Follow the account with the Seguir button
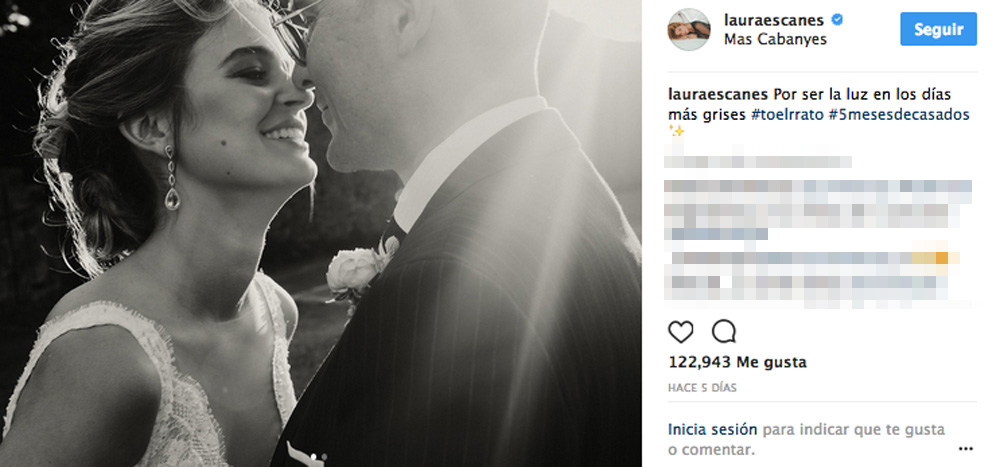Viewport: 1000px width, 467px height. 938,29
